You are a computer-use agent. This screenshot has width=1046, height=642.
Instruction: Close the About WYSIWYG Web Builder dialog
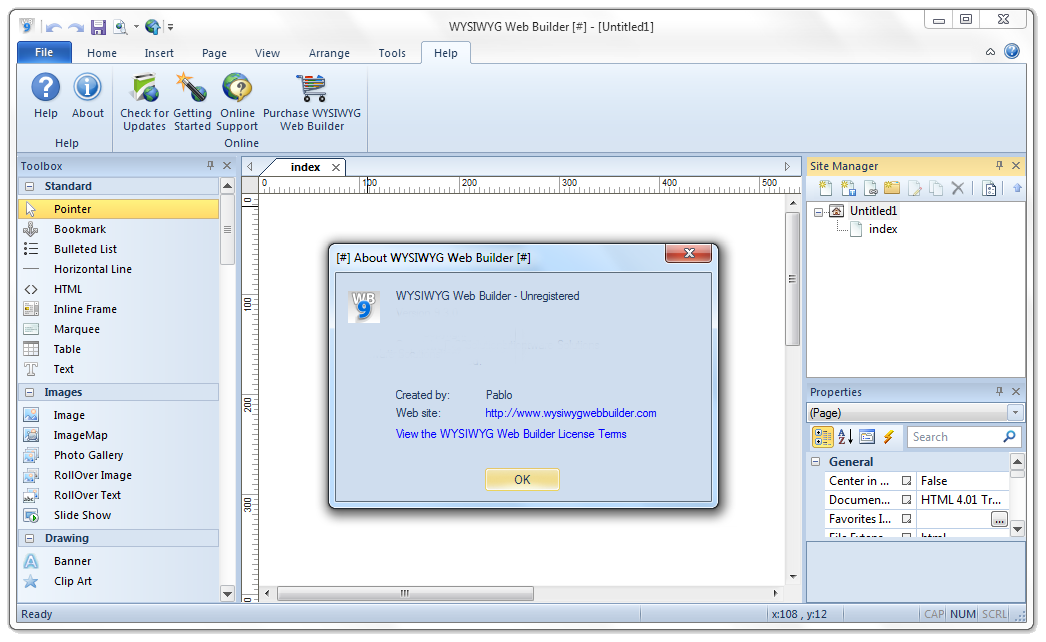click(x=688, y=253)
